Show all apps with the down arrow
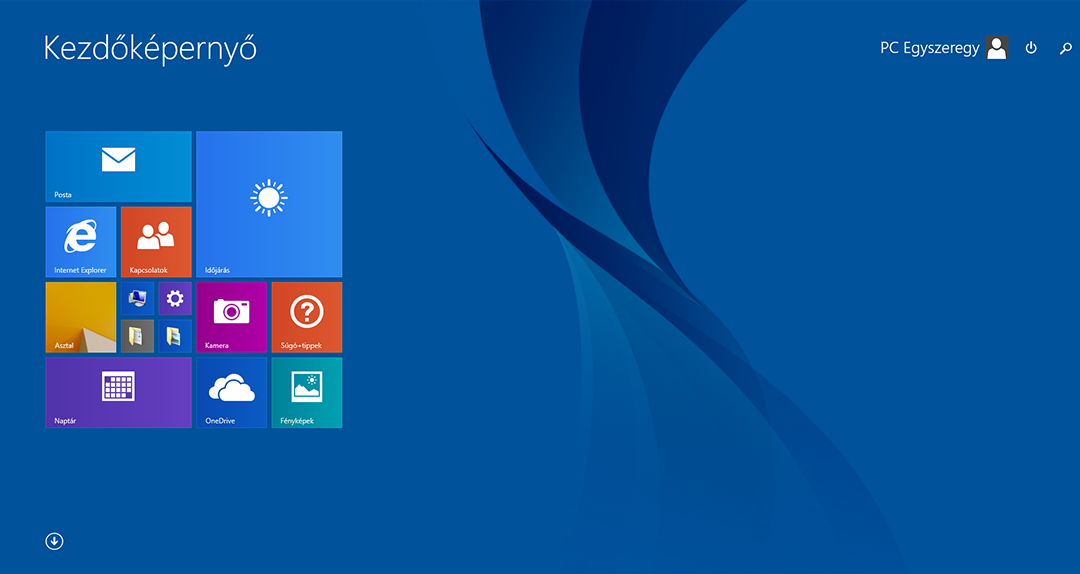This screenshot has width=1080, height=574. [54, 542]
